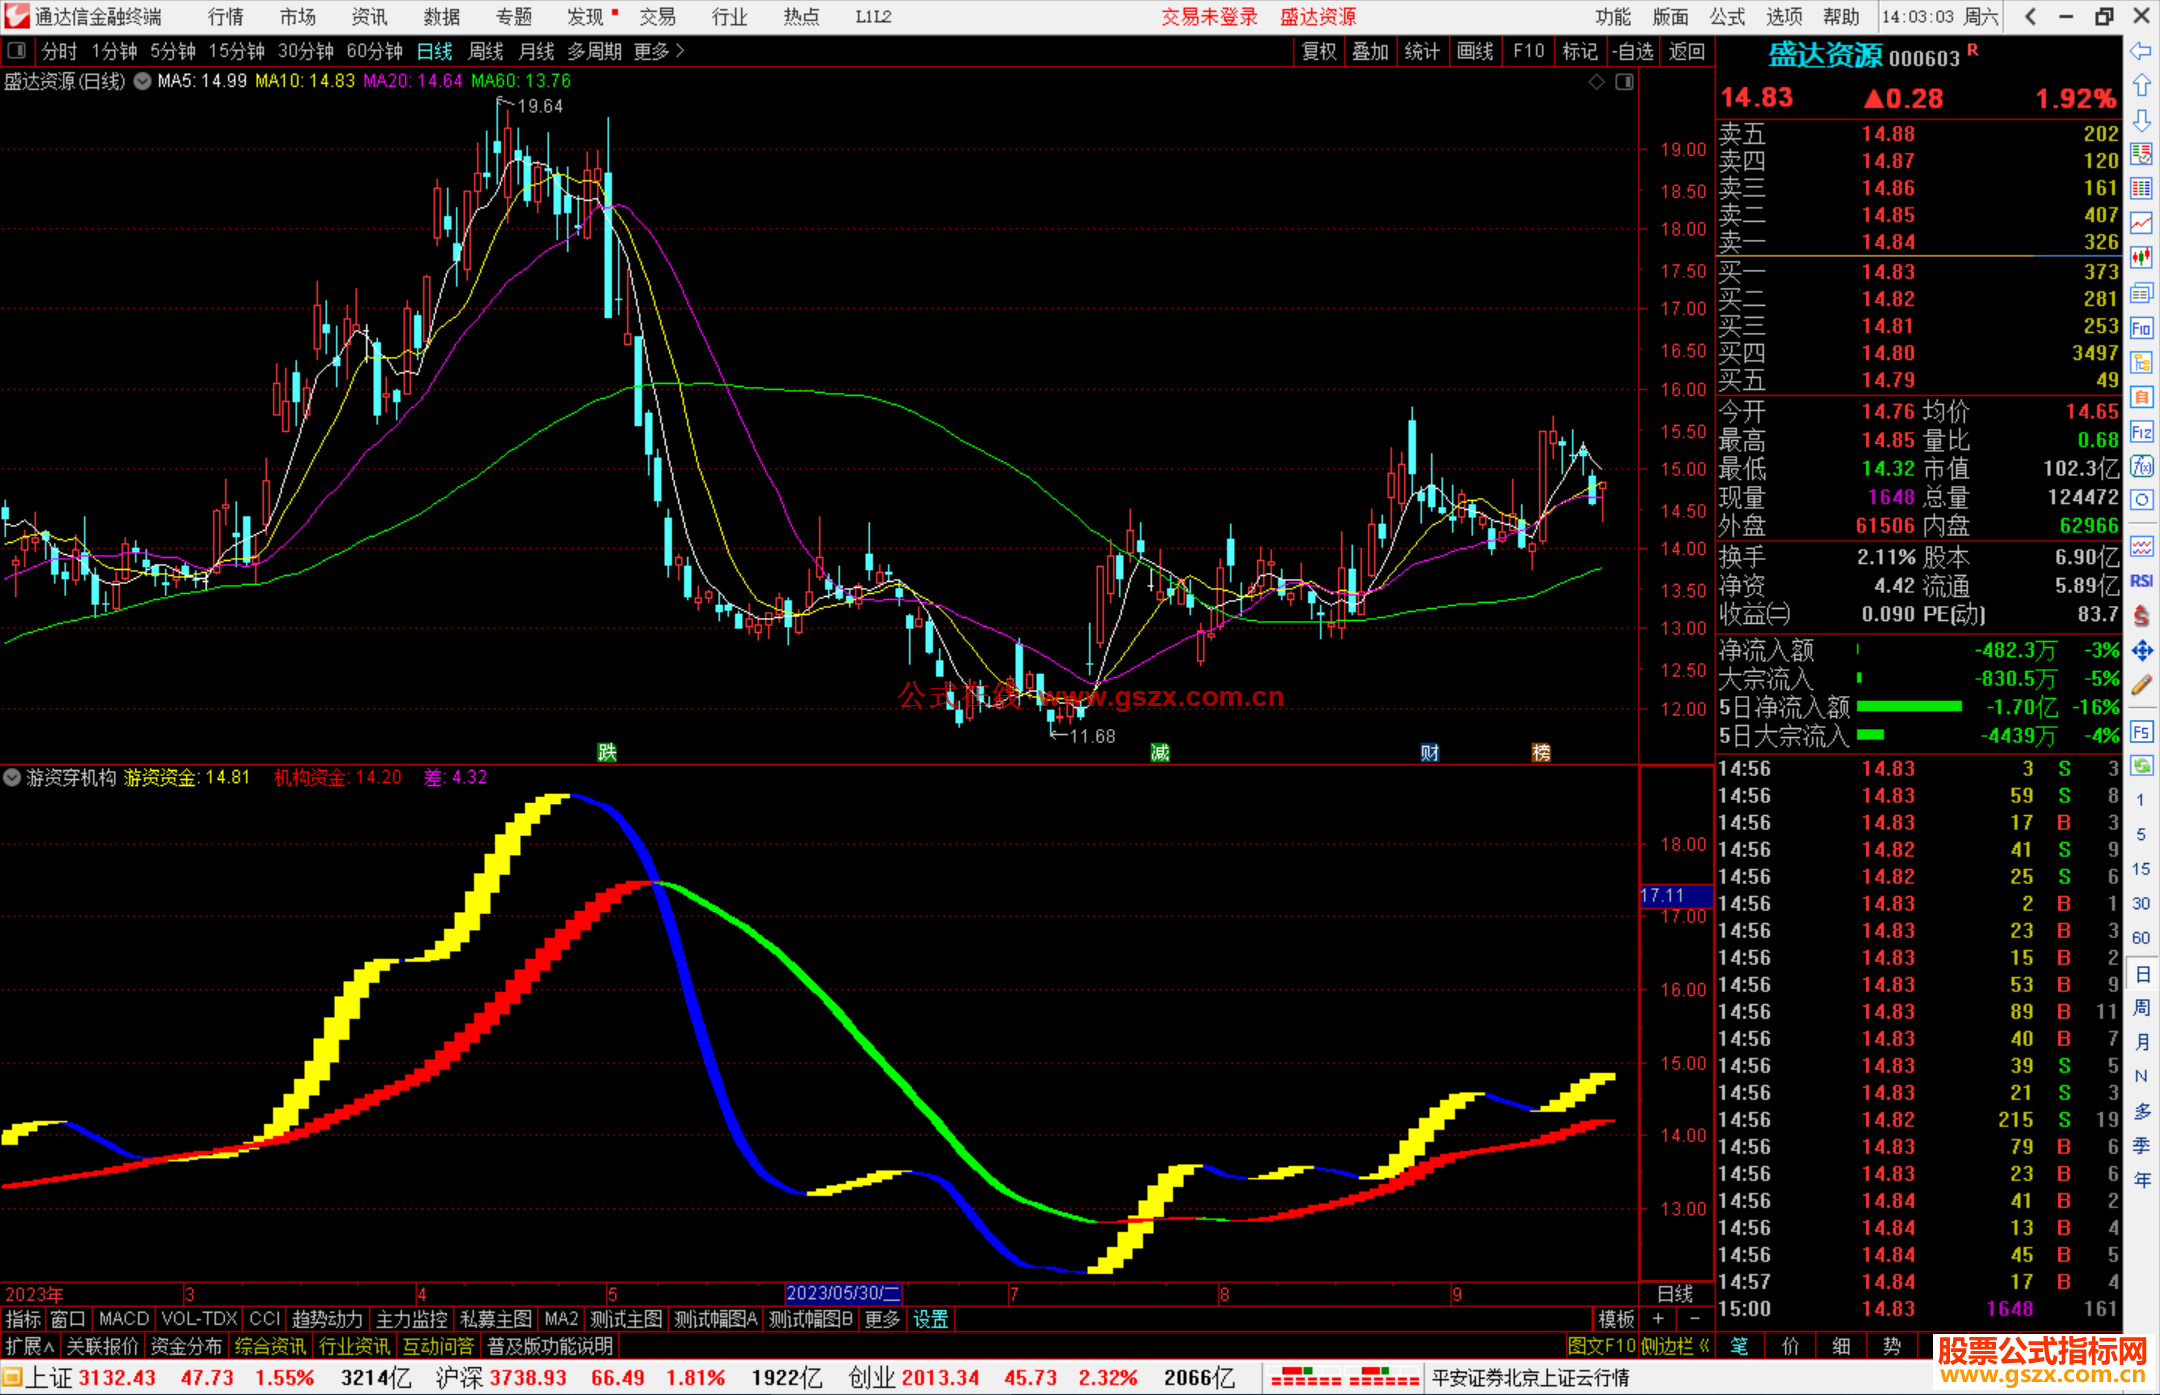Click the candlestick chart icon in sidebar

click(x=2141, y=258)
